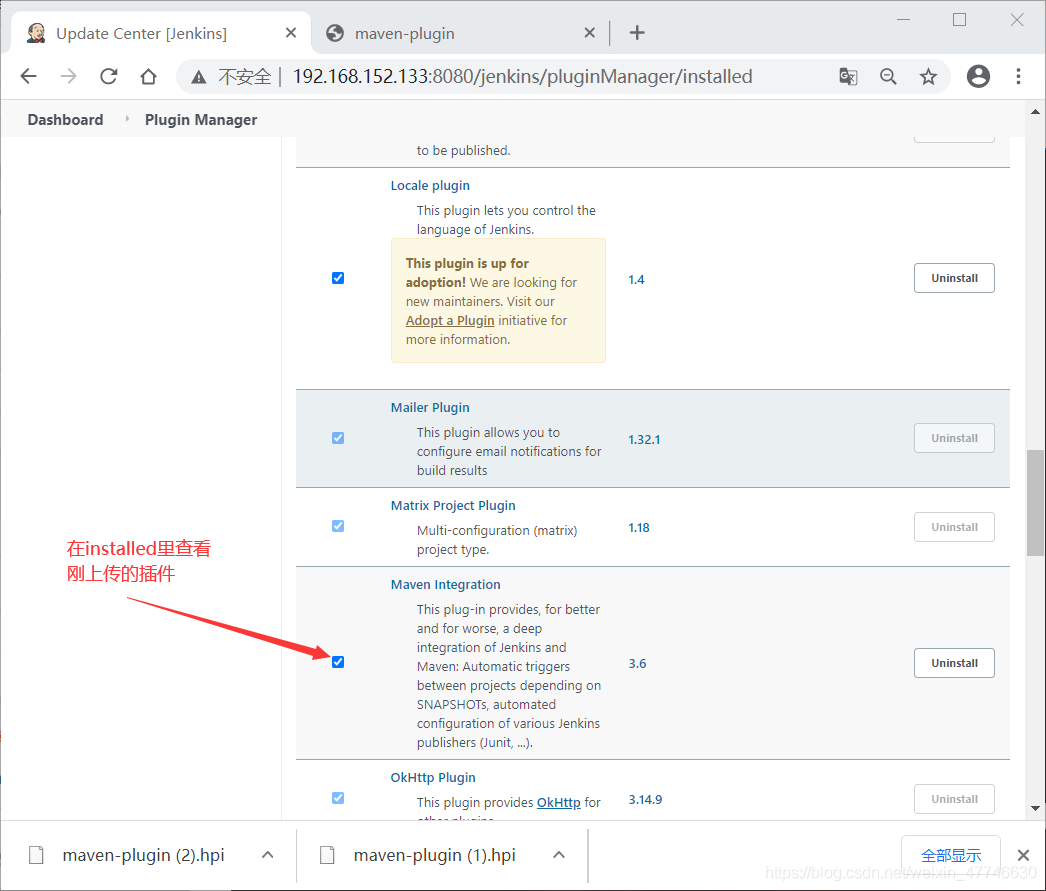Click the scrollbar up arrow

[x=1035, y=111]
